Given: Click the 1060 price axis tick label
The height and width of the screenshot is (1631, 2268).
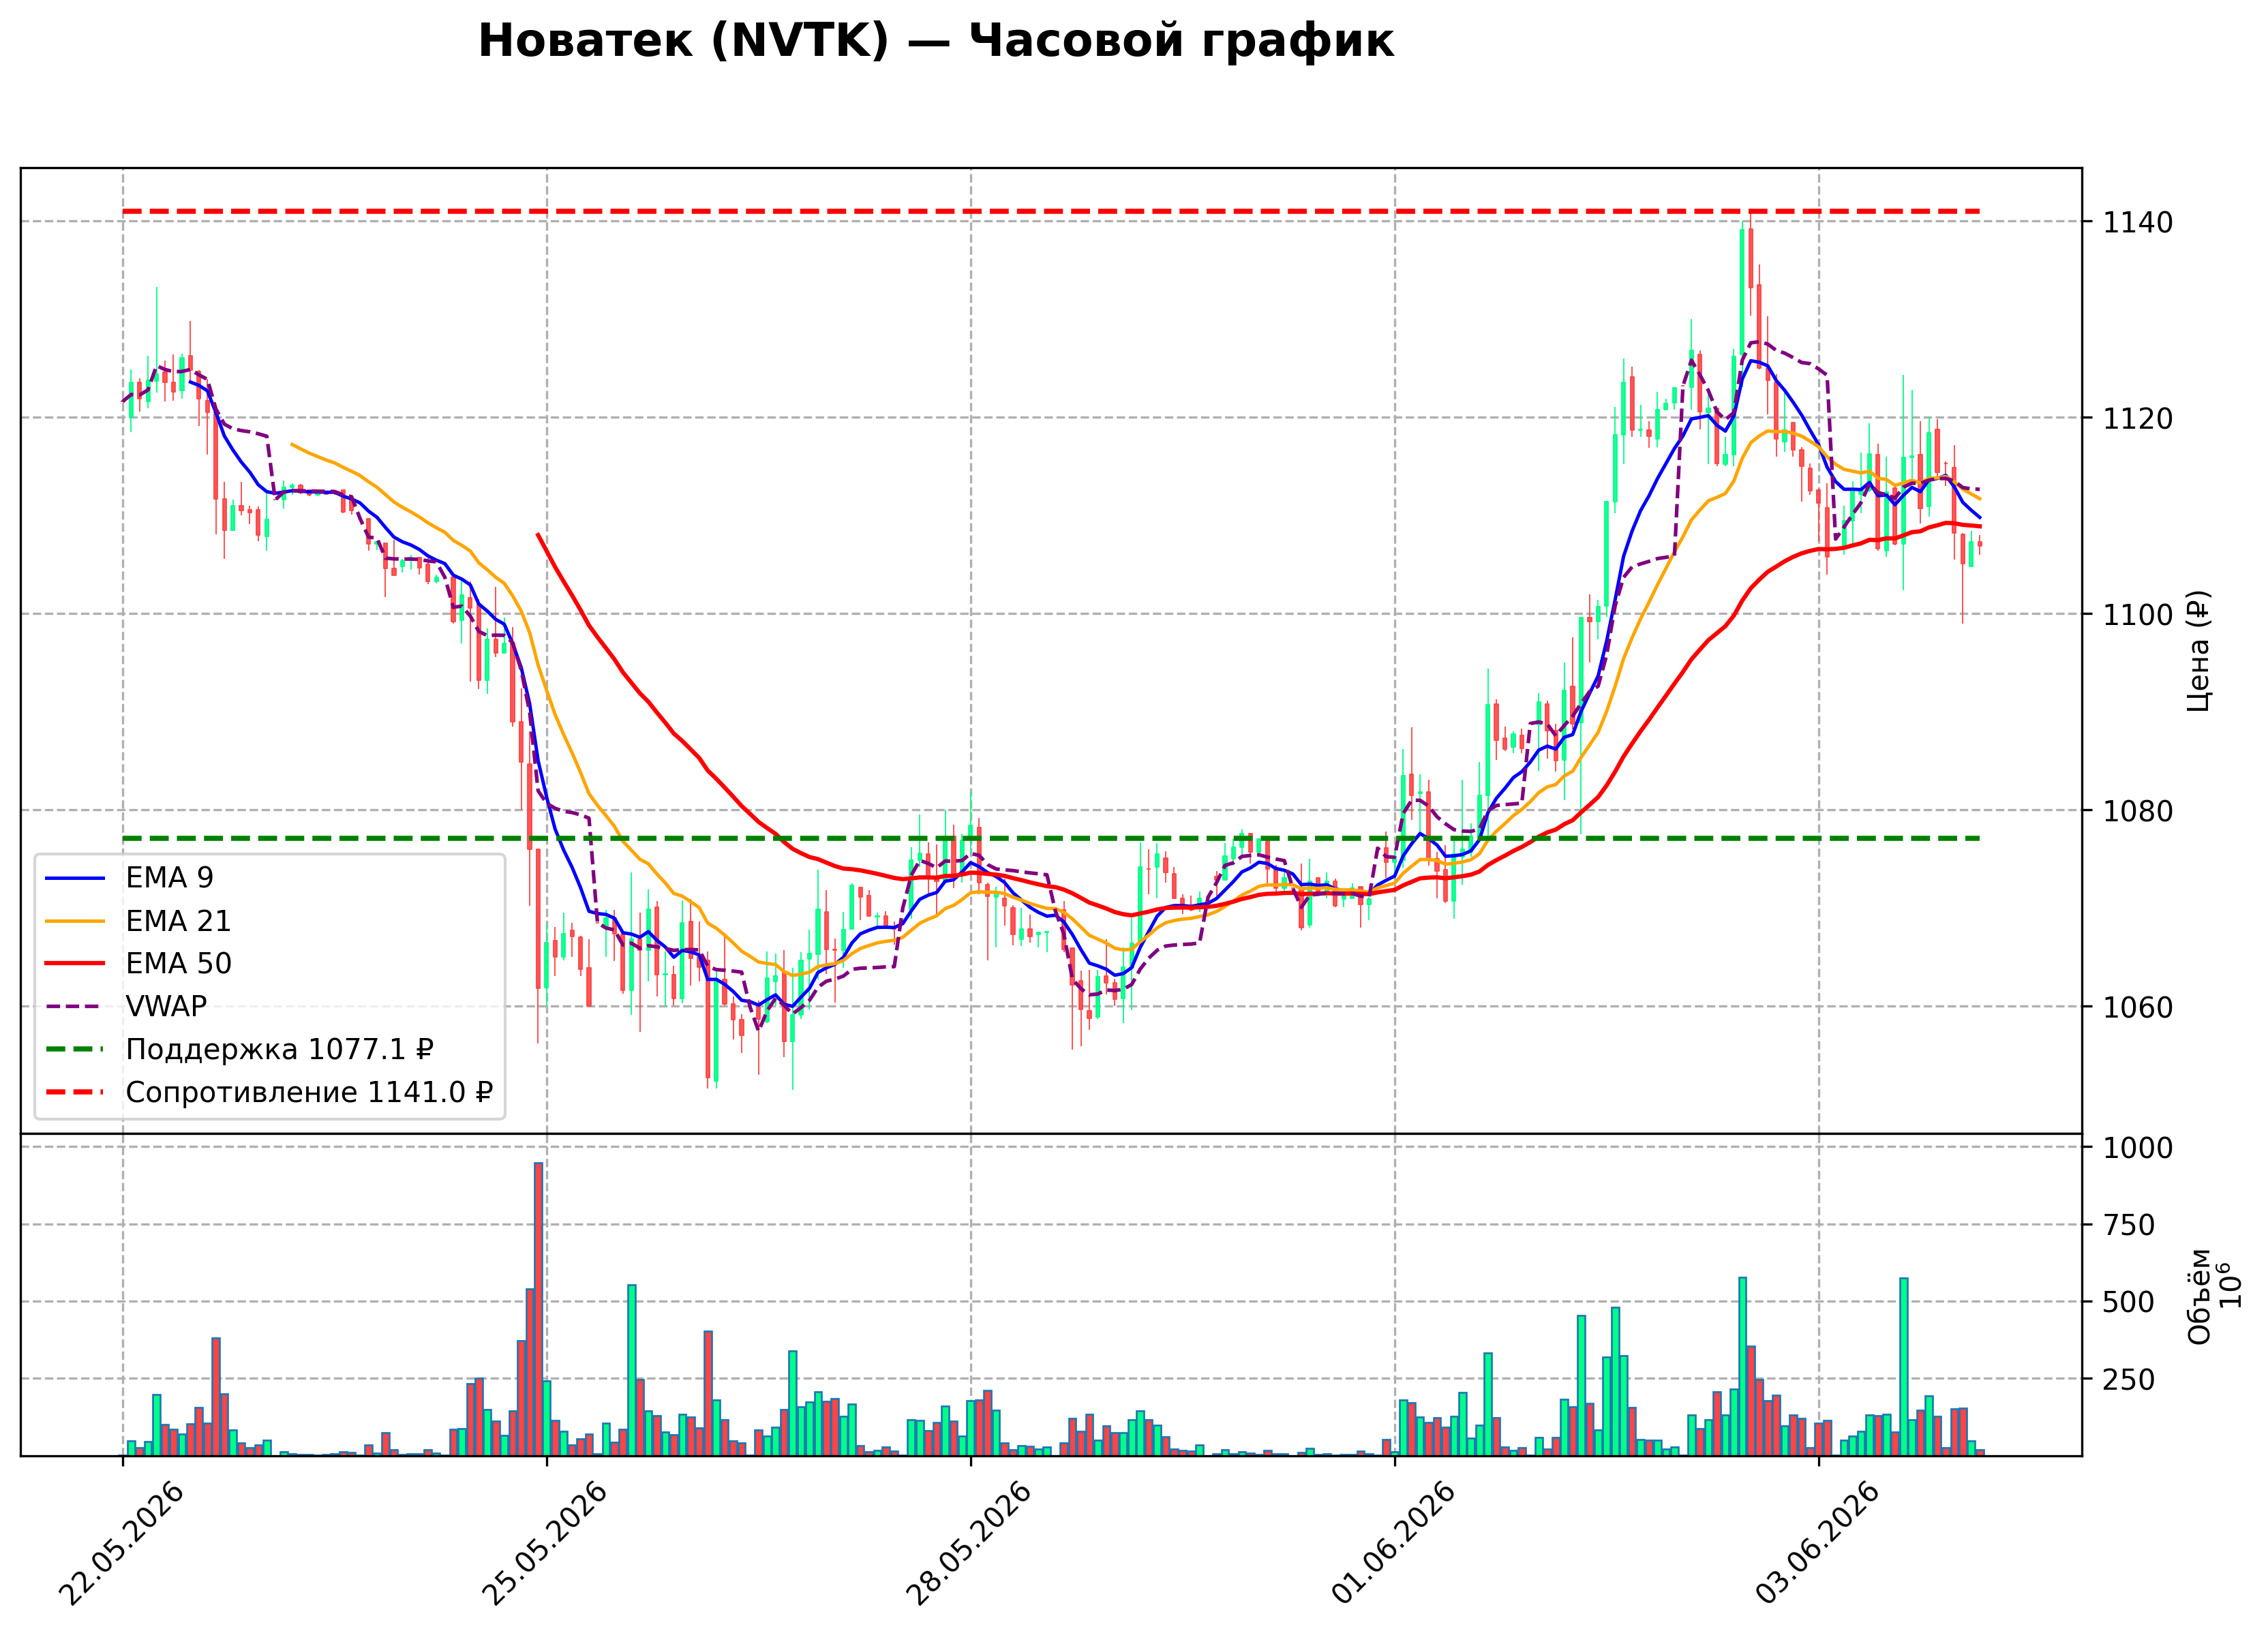Looking at the screenshot, I should point(2137,1008).
